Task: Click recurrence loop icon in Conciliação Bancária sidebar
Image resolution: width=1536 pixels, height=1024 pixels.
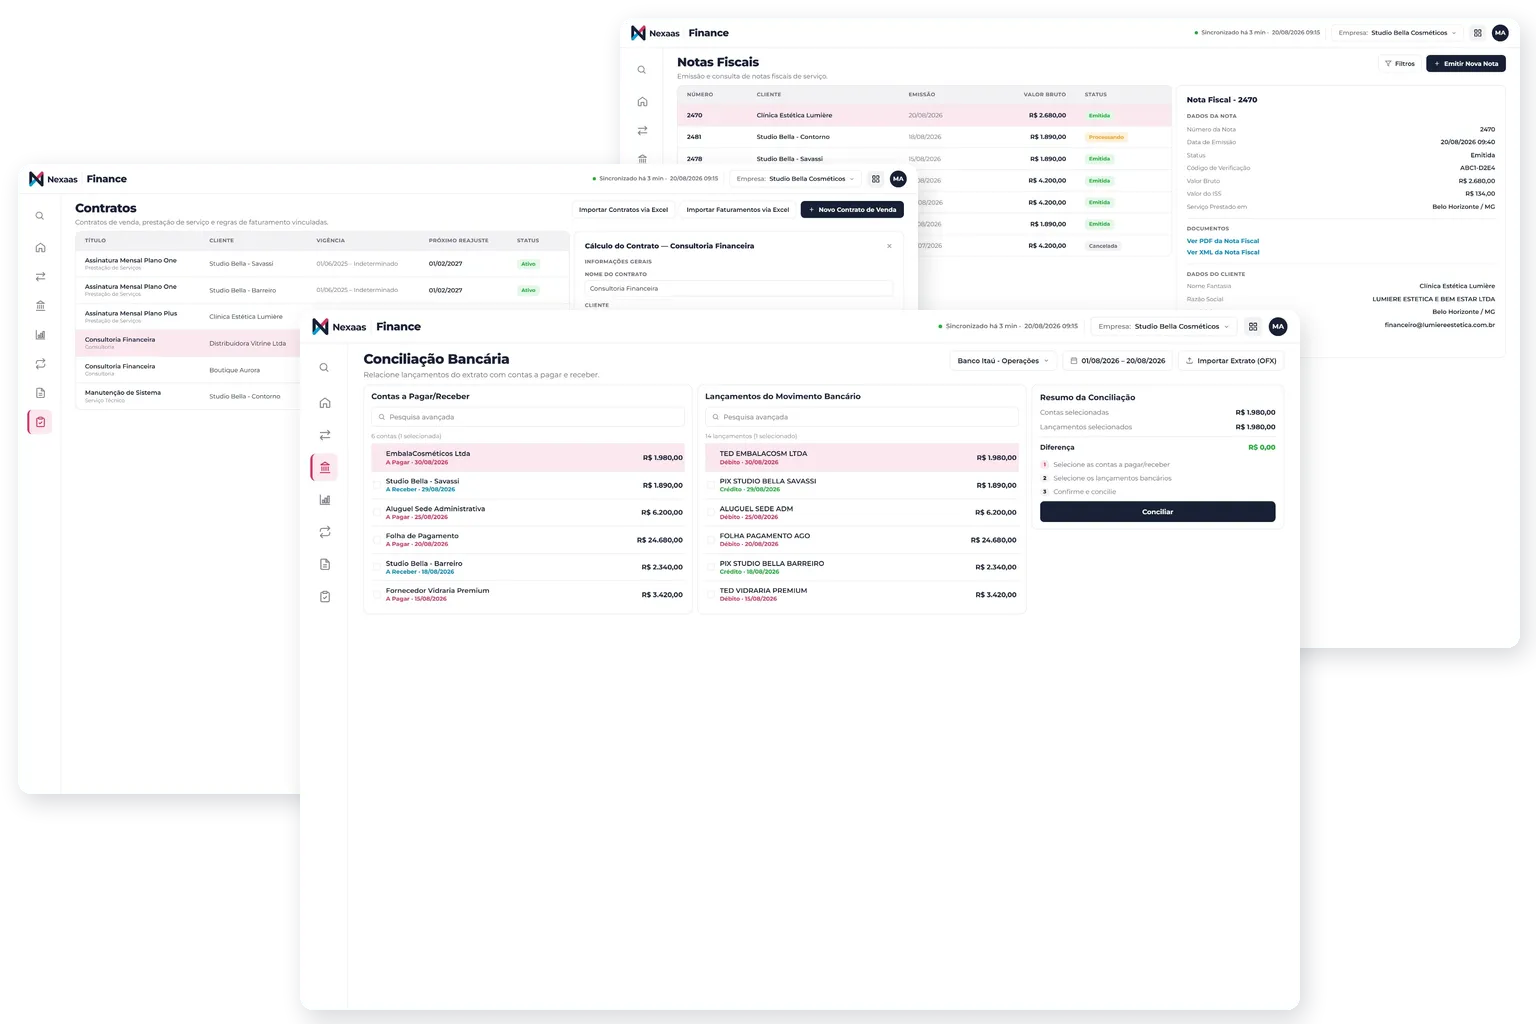Action: point(324,532)
